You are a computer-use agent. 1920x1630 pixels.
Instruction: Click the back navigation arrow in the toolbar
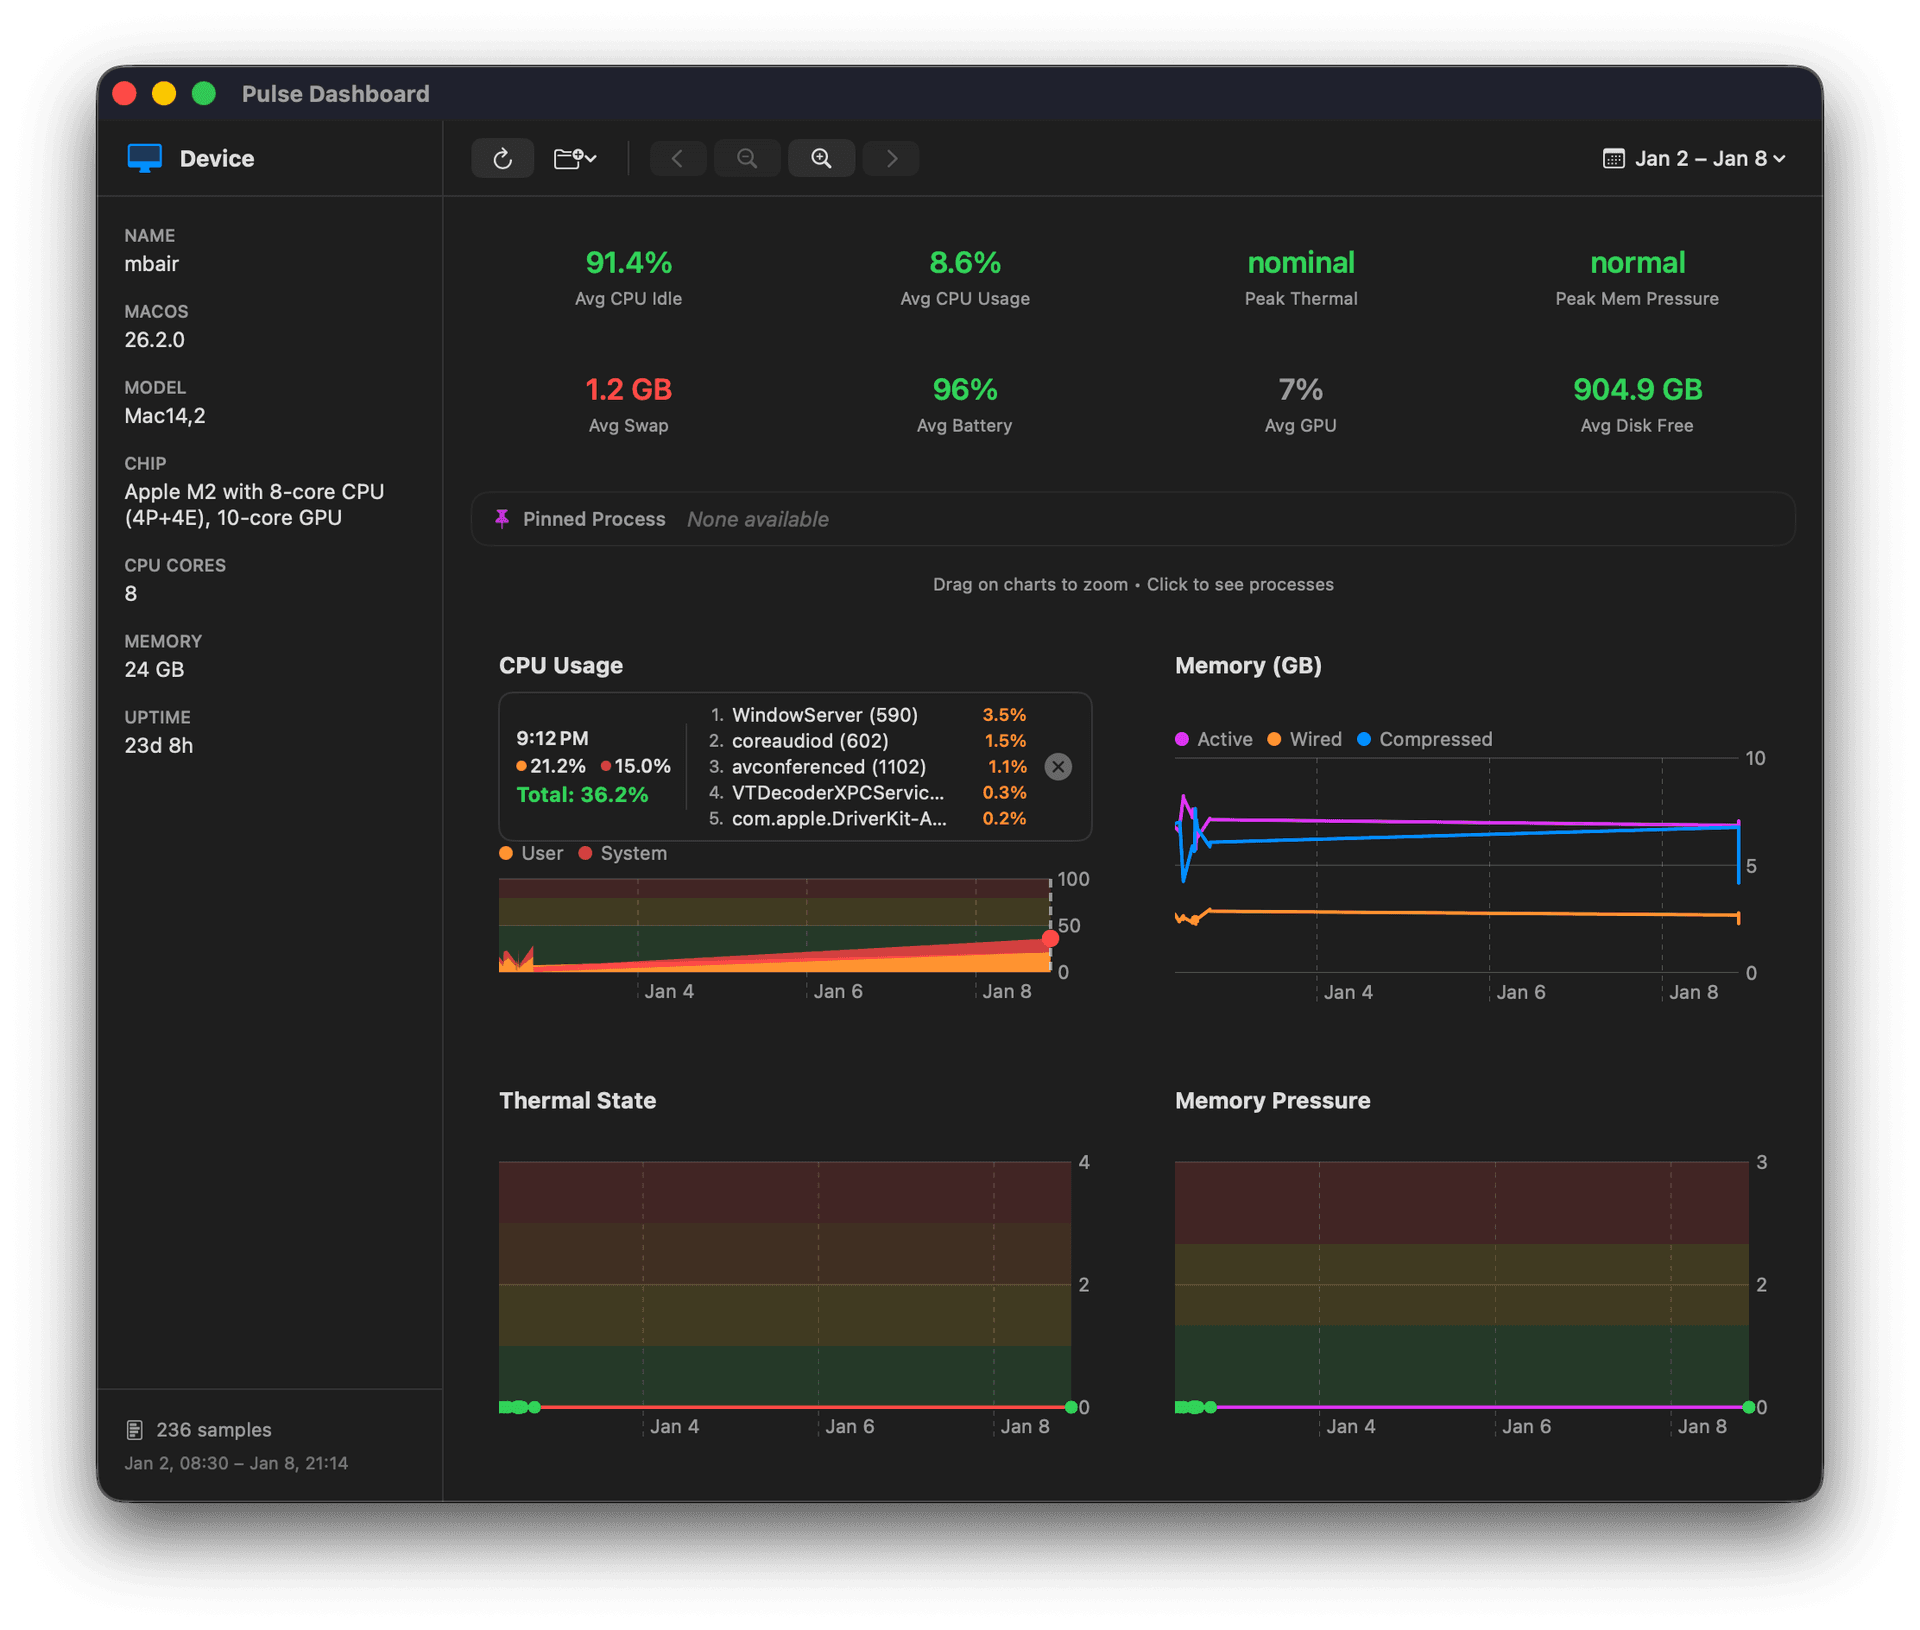click(677, 158)
